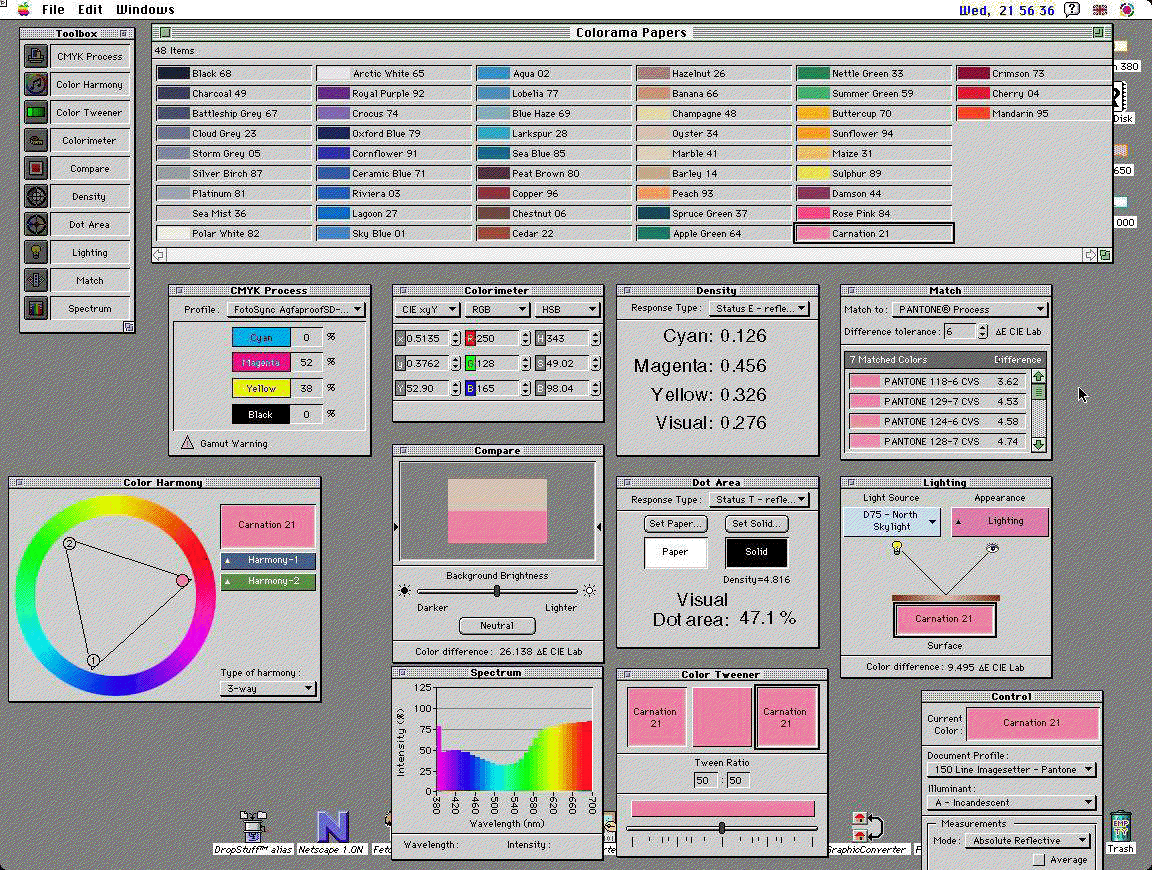The height and width of the screenshot is (870, 1152).
Task: Select PANTONE 118-6 CVS match row
Action: tap(937, 381)
